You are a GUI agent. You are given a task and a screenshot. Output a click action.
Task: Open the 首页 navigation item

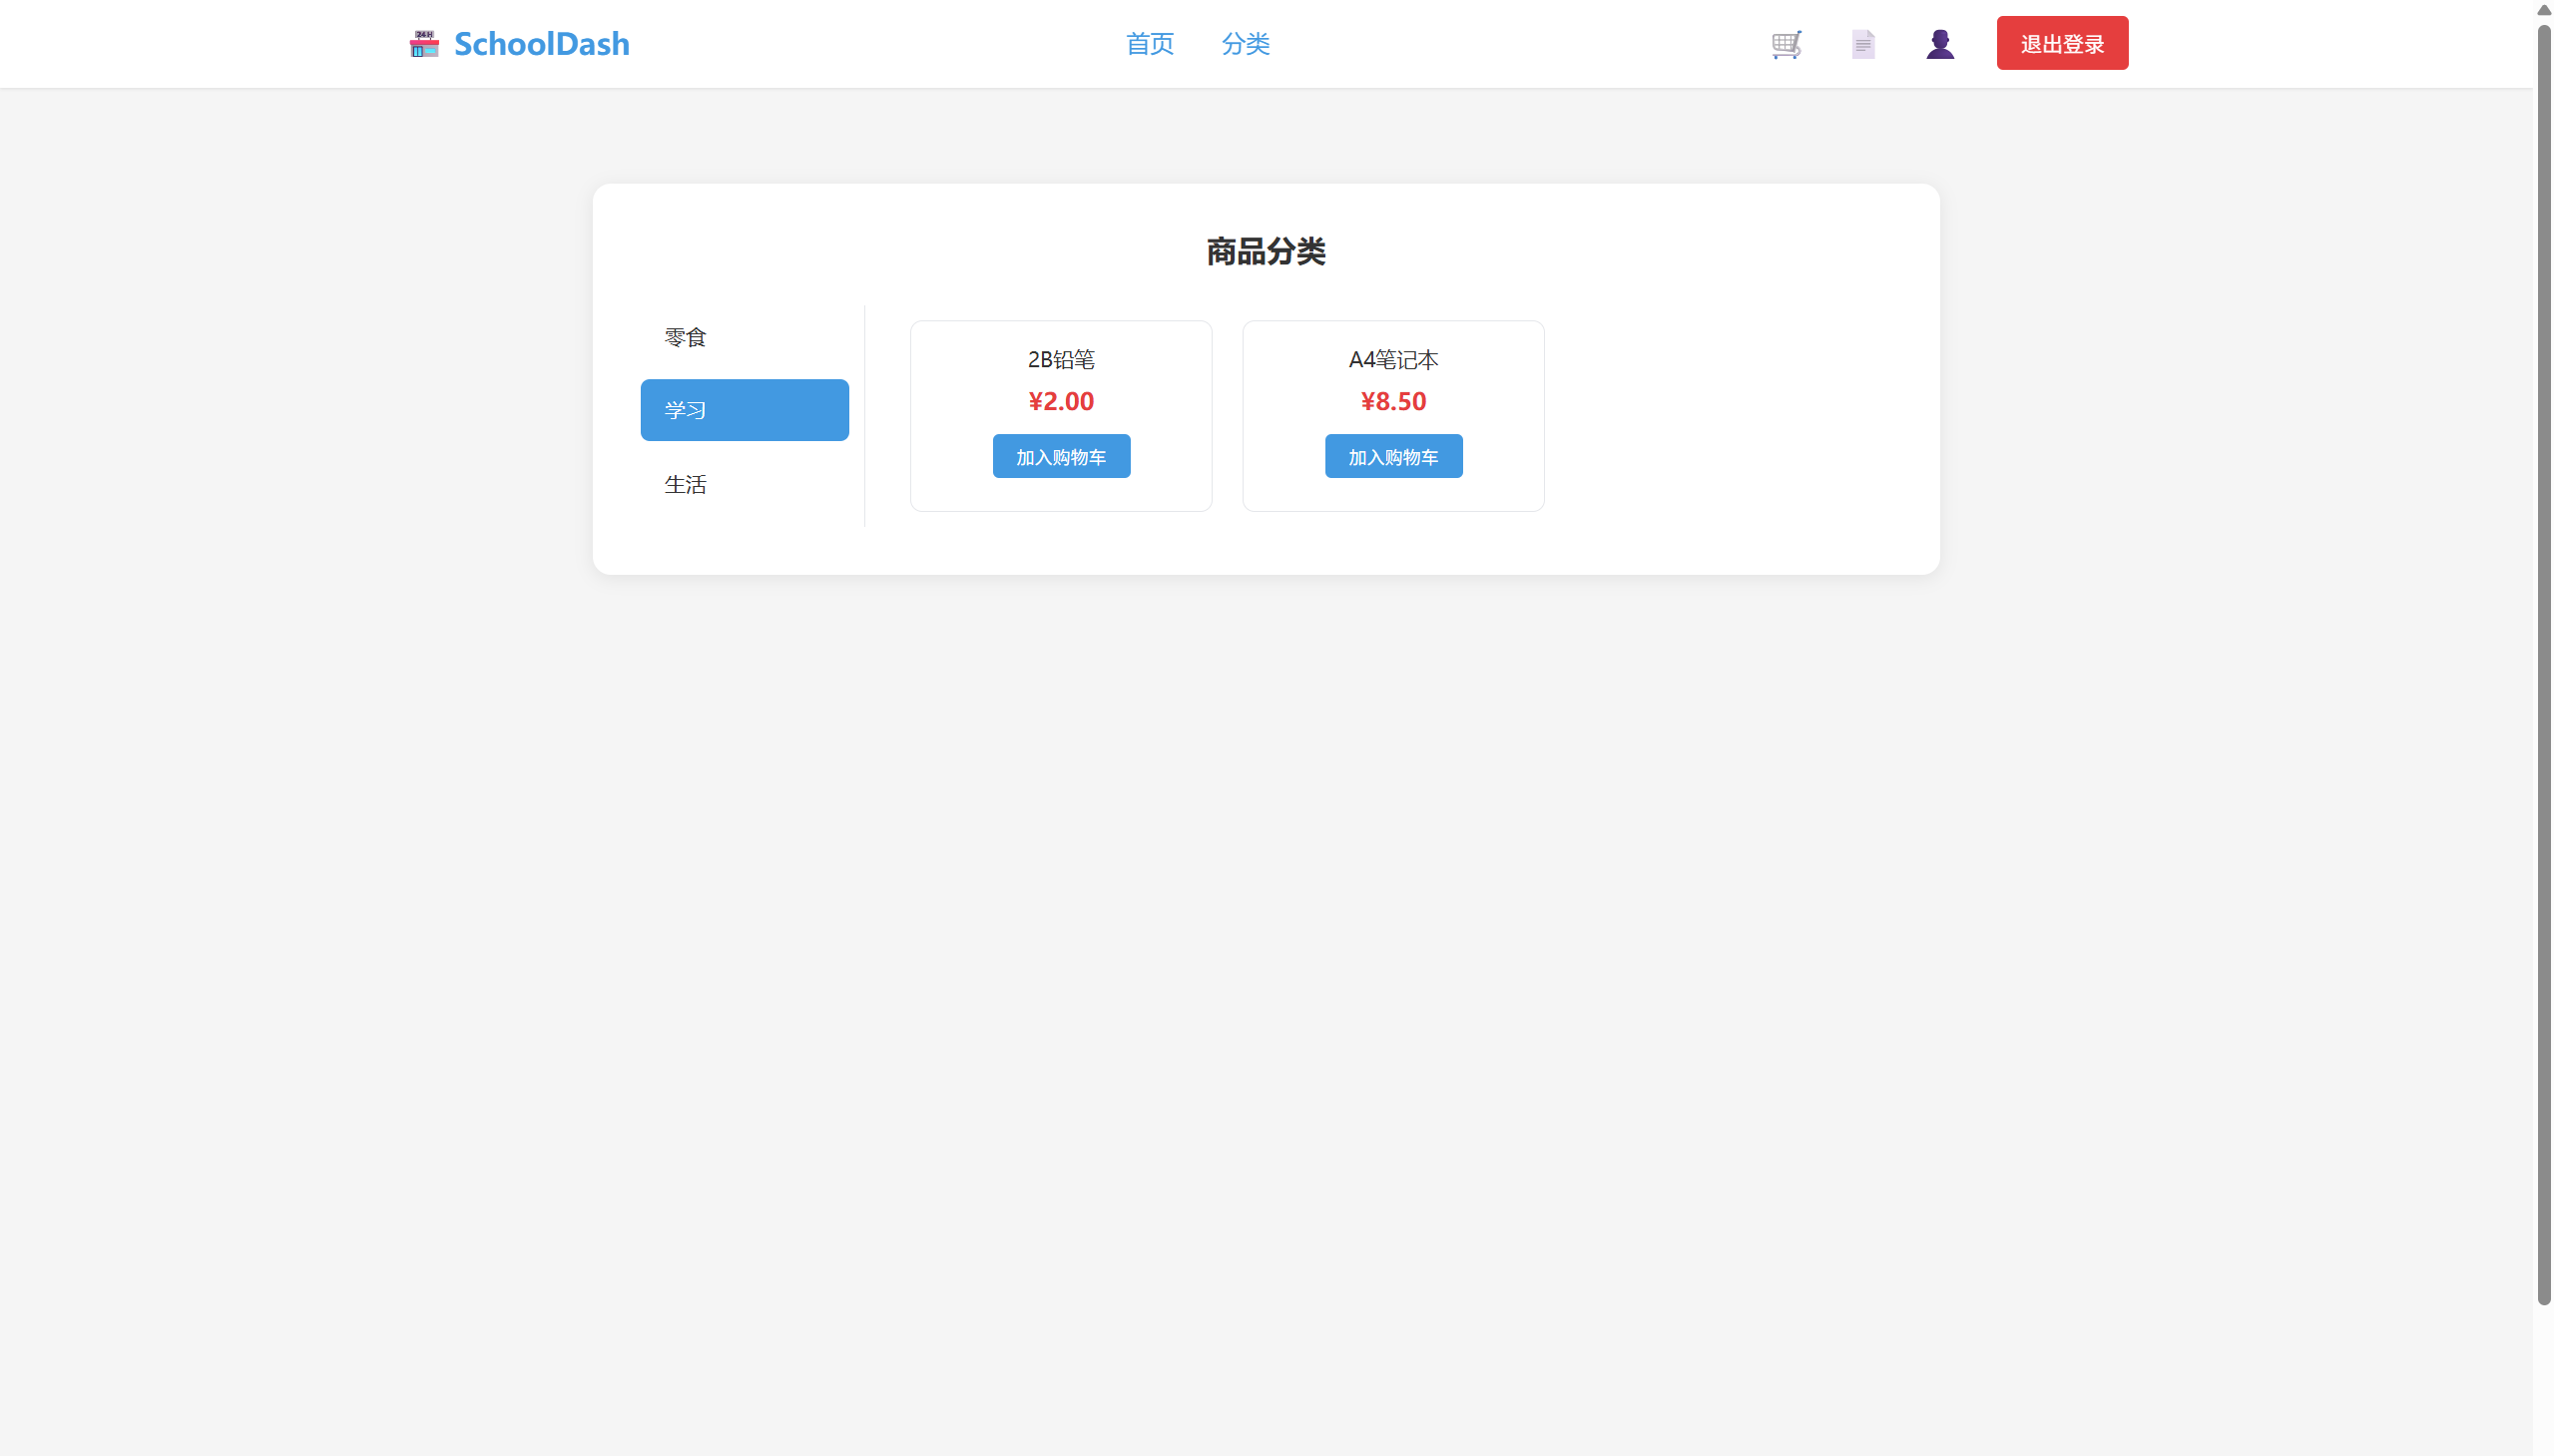[x=1148, y=44]
